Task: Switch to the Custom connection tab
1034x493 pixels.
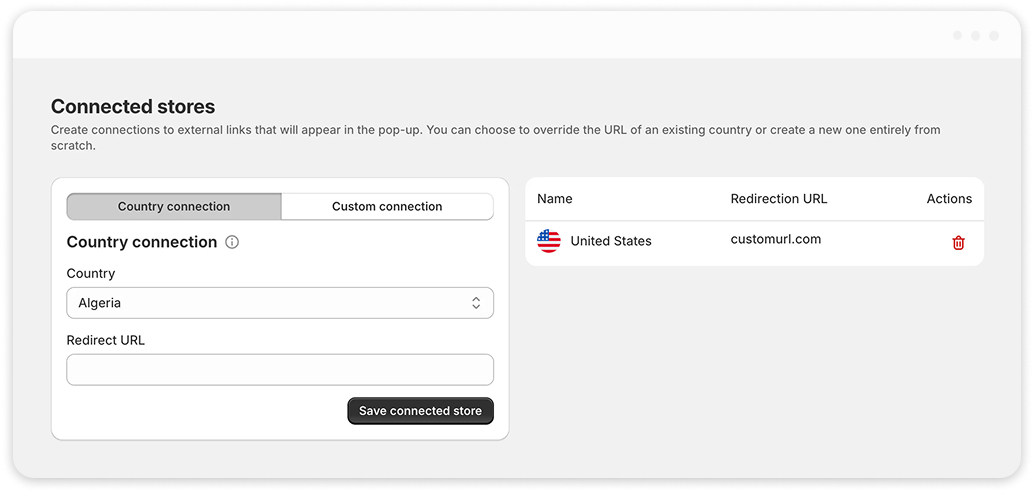Action: 387,206
